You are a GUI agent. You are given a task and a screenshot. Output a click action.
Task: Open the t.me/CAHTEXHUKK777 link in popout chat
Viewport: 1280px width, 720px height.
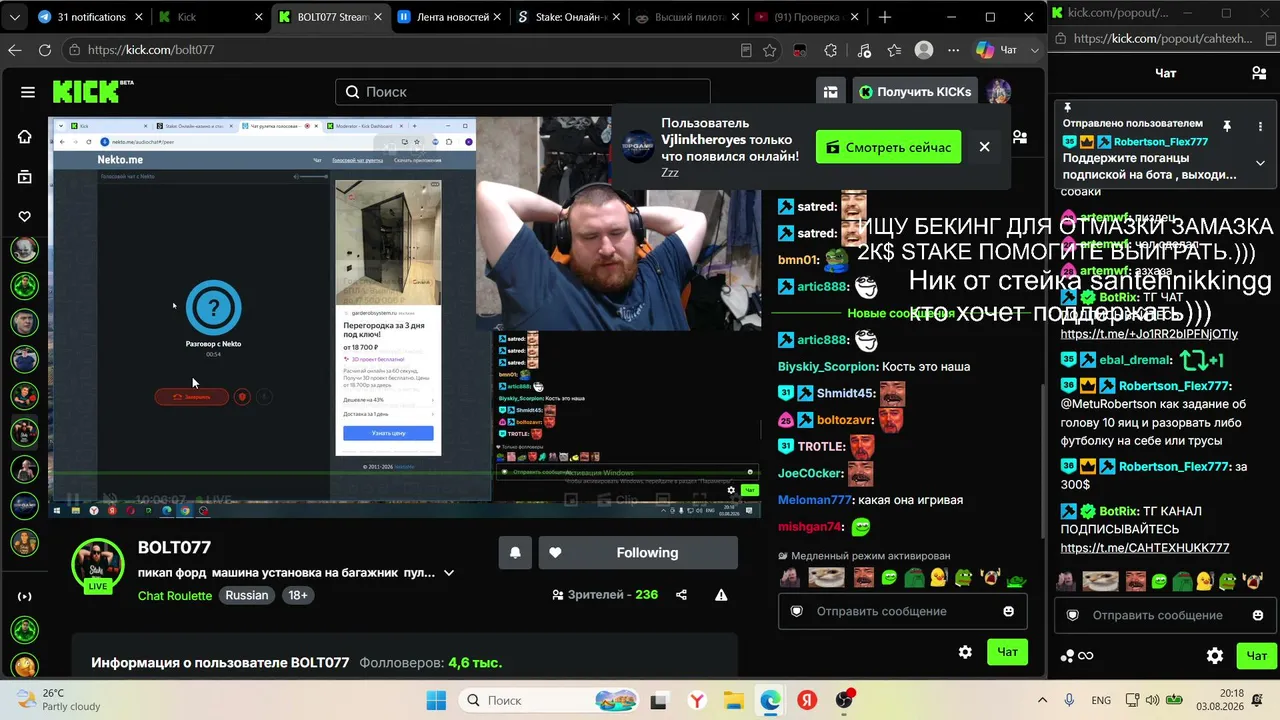pyautogui.click(x=1145, y=548)
